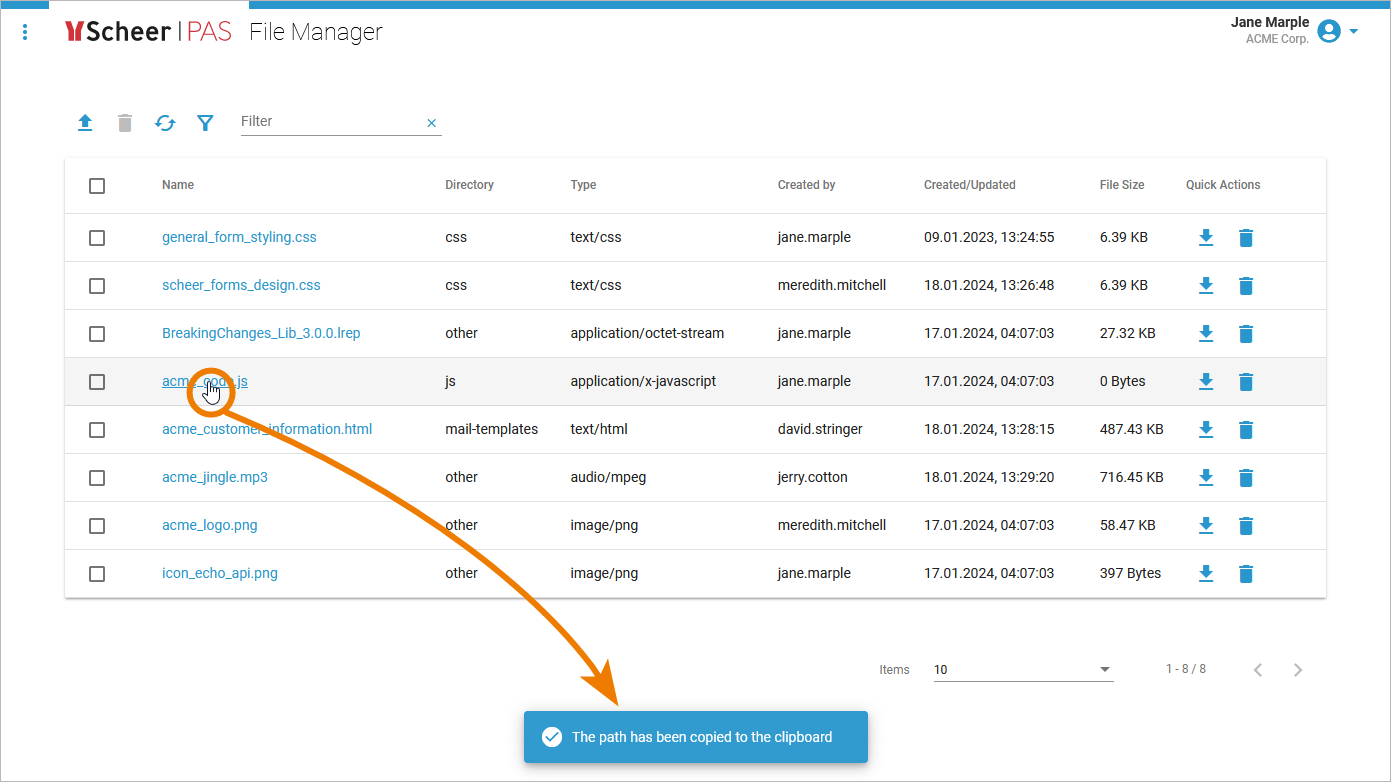Select the general_form_styling.css row checkbox
The width and height of the screenshot is (1391, 782).
(97, 238)
